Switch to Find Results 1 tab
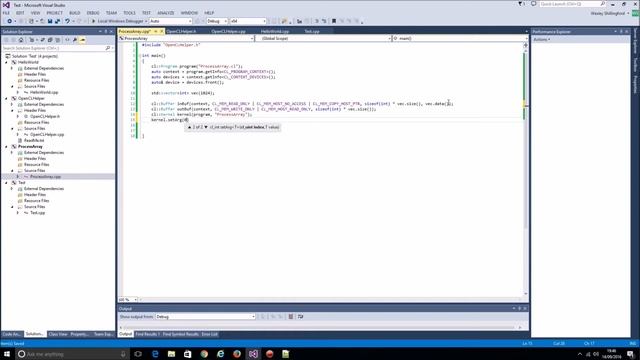 [147, 334]
